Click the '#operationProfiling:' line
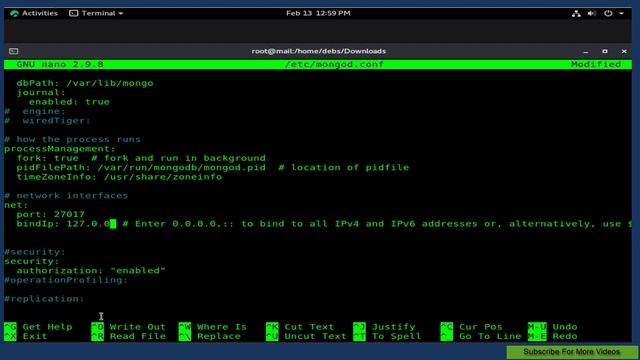Image resolution: width=640 pixels, height=360 pixels. pyautogui.click(x=66, y=280)
